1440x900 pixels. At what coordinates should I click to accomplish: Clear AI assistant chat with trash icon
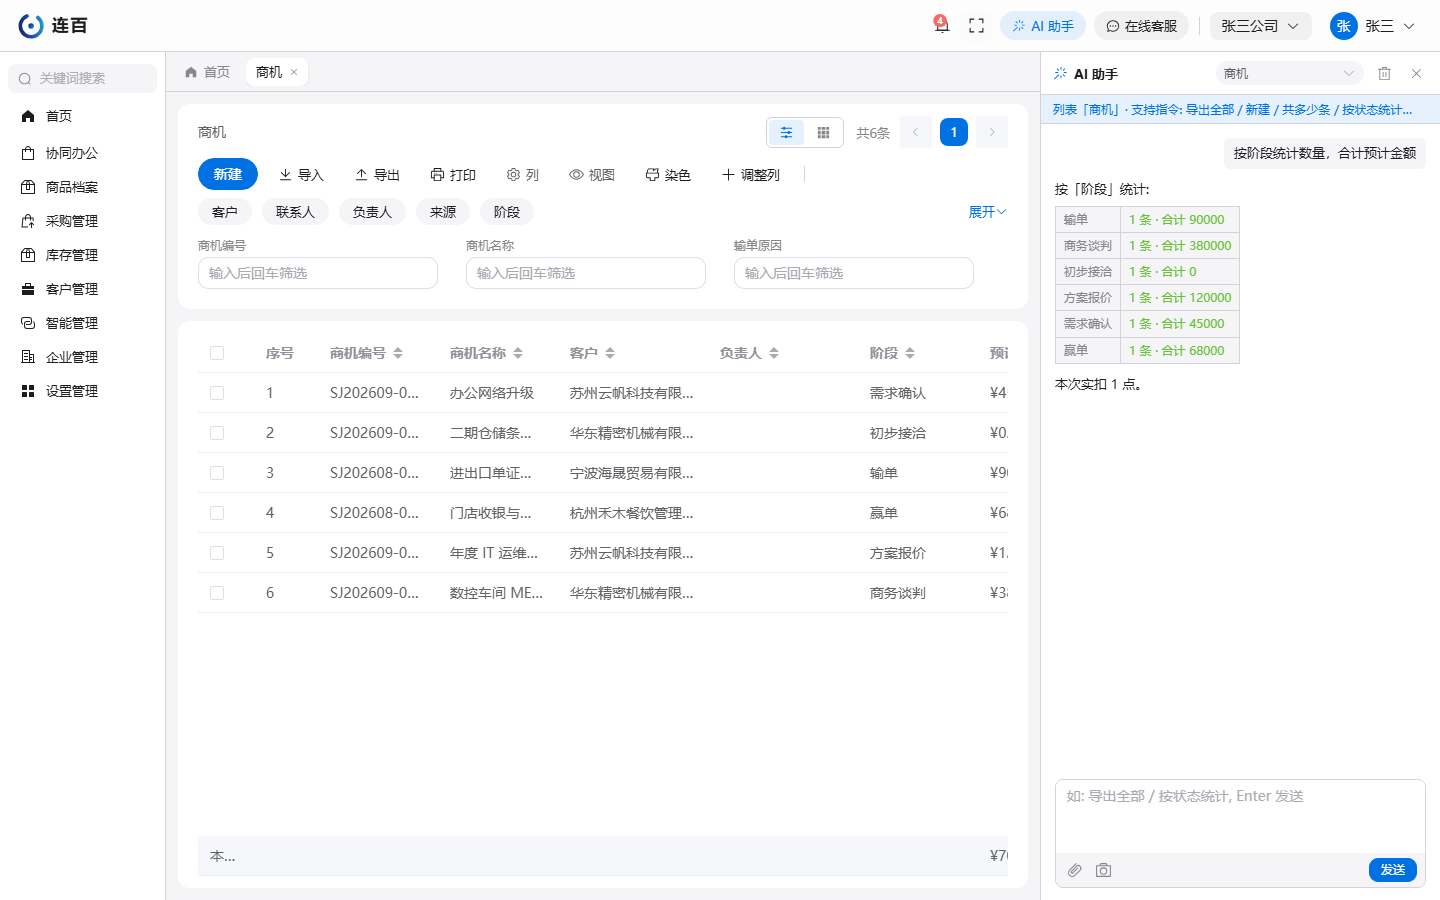click(x=1384, y=73)
